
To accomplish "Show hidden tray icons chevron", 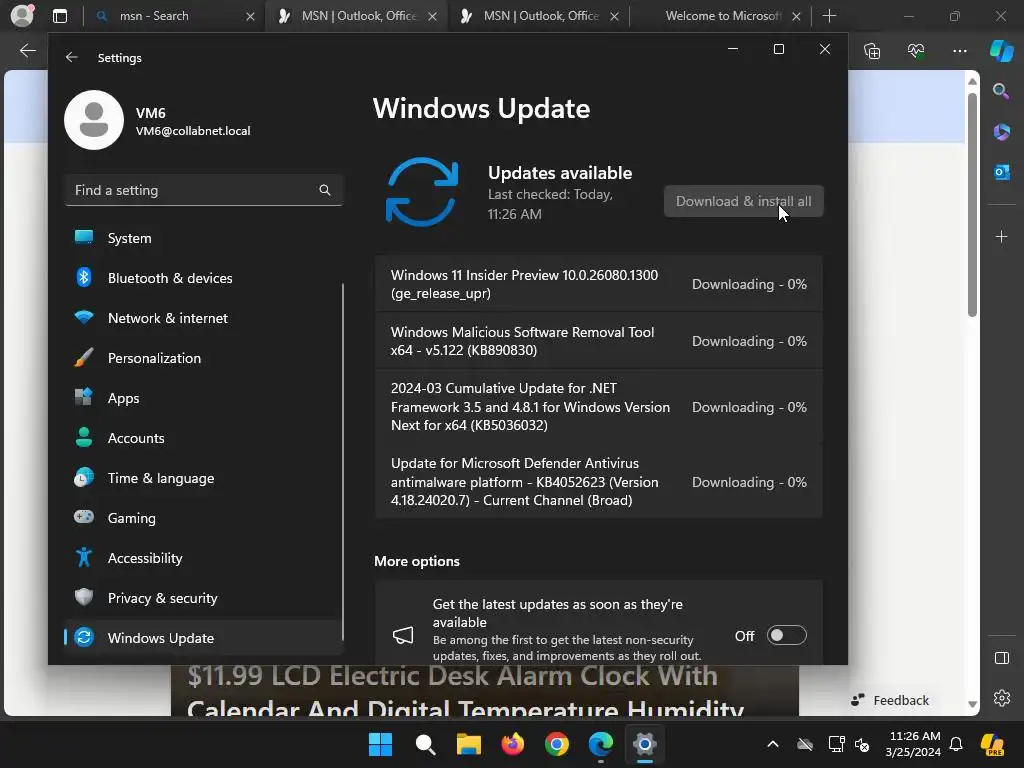I will pos(773,744).
